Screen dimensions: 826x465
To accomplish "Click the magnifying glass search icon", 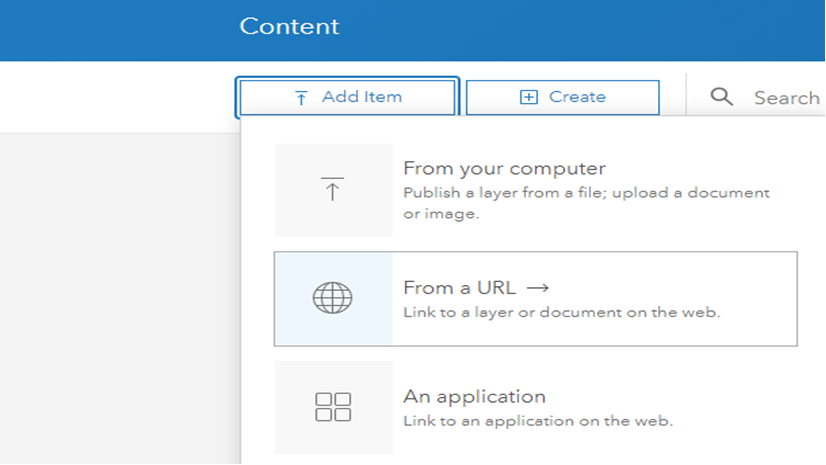I will coord(721,97).
